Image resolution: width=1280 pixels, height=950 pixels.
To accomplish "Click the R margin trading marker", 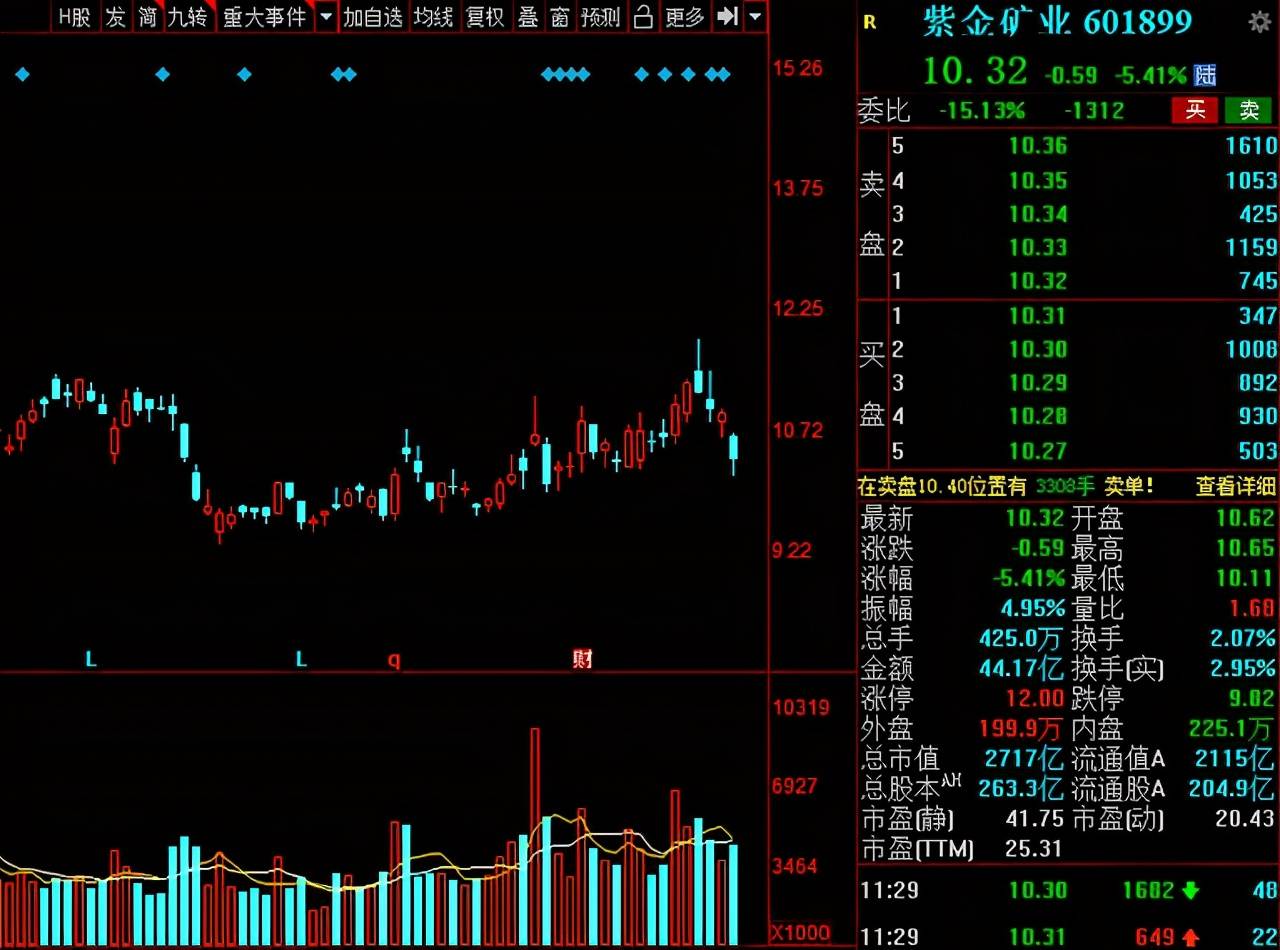I will pos(869,22).
